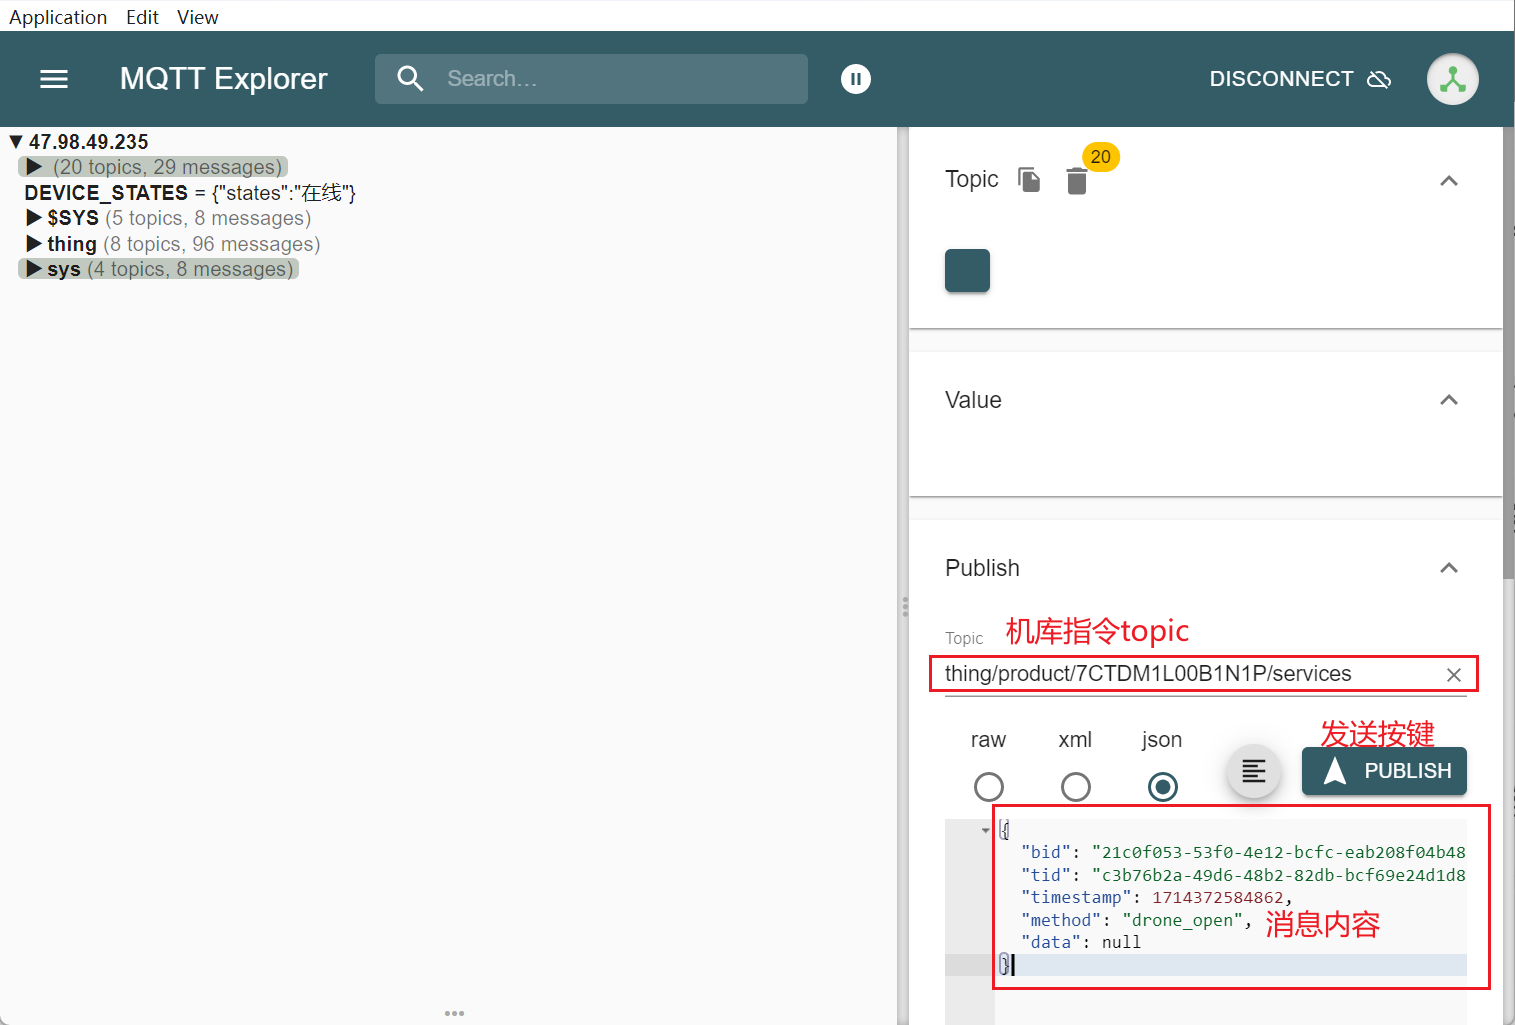
Task: Select the raw format radio button
Action: [988, 787]
